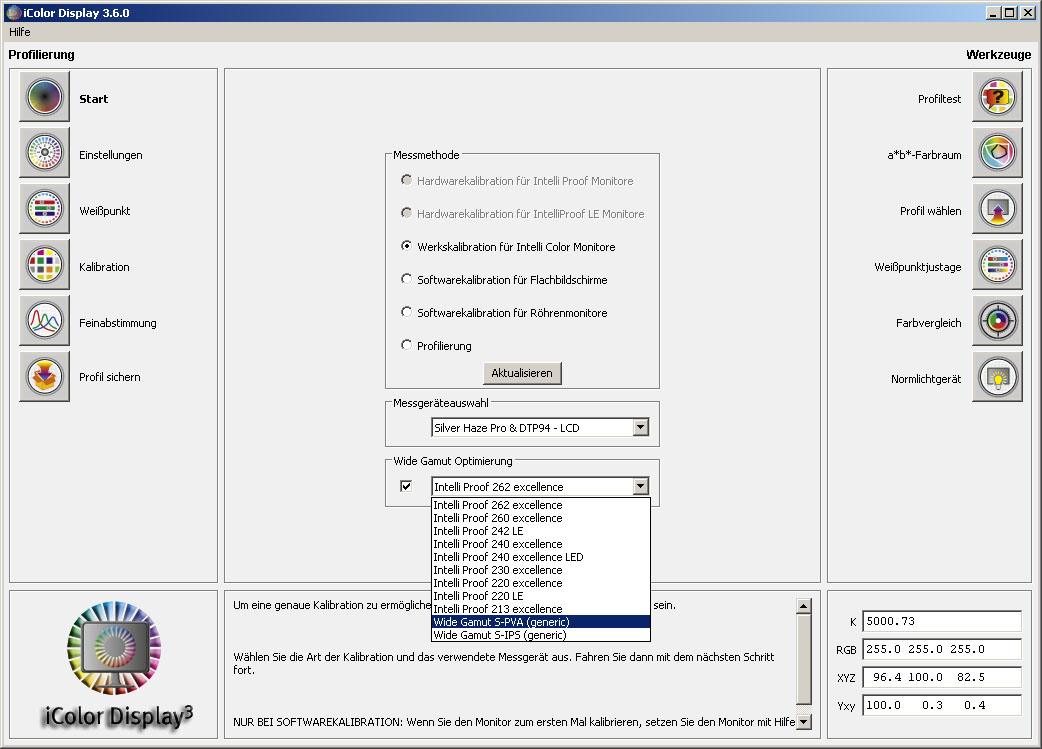The width and height of the screenshot is (1042, 749).
Task: Open the Farbvergleich tool icon
Action: pos(997,322)
